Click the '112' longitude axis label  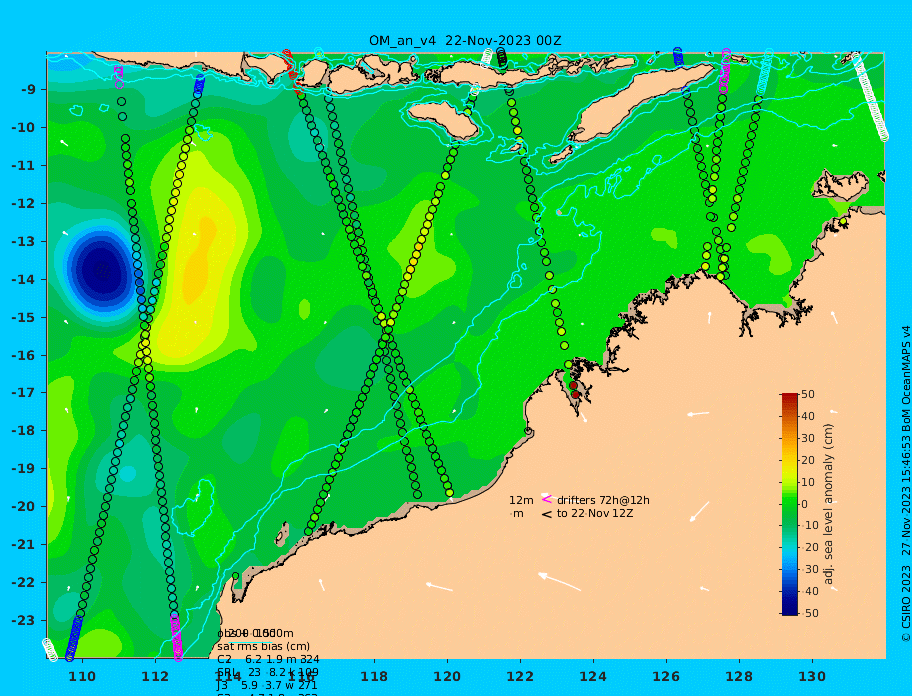tap(155, 676)
